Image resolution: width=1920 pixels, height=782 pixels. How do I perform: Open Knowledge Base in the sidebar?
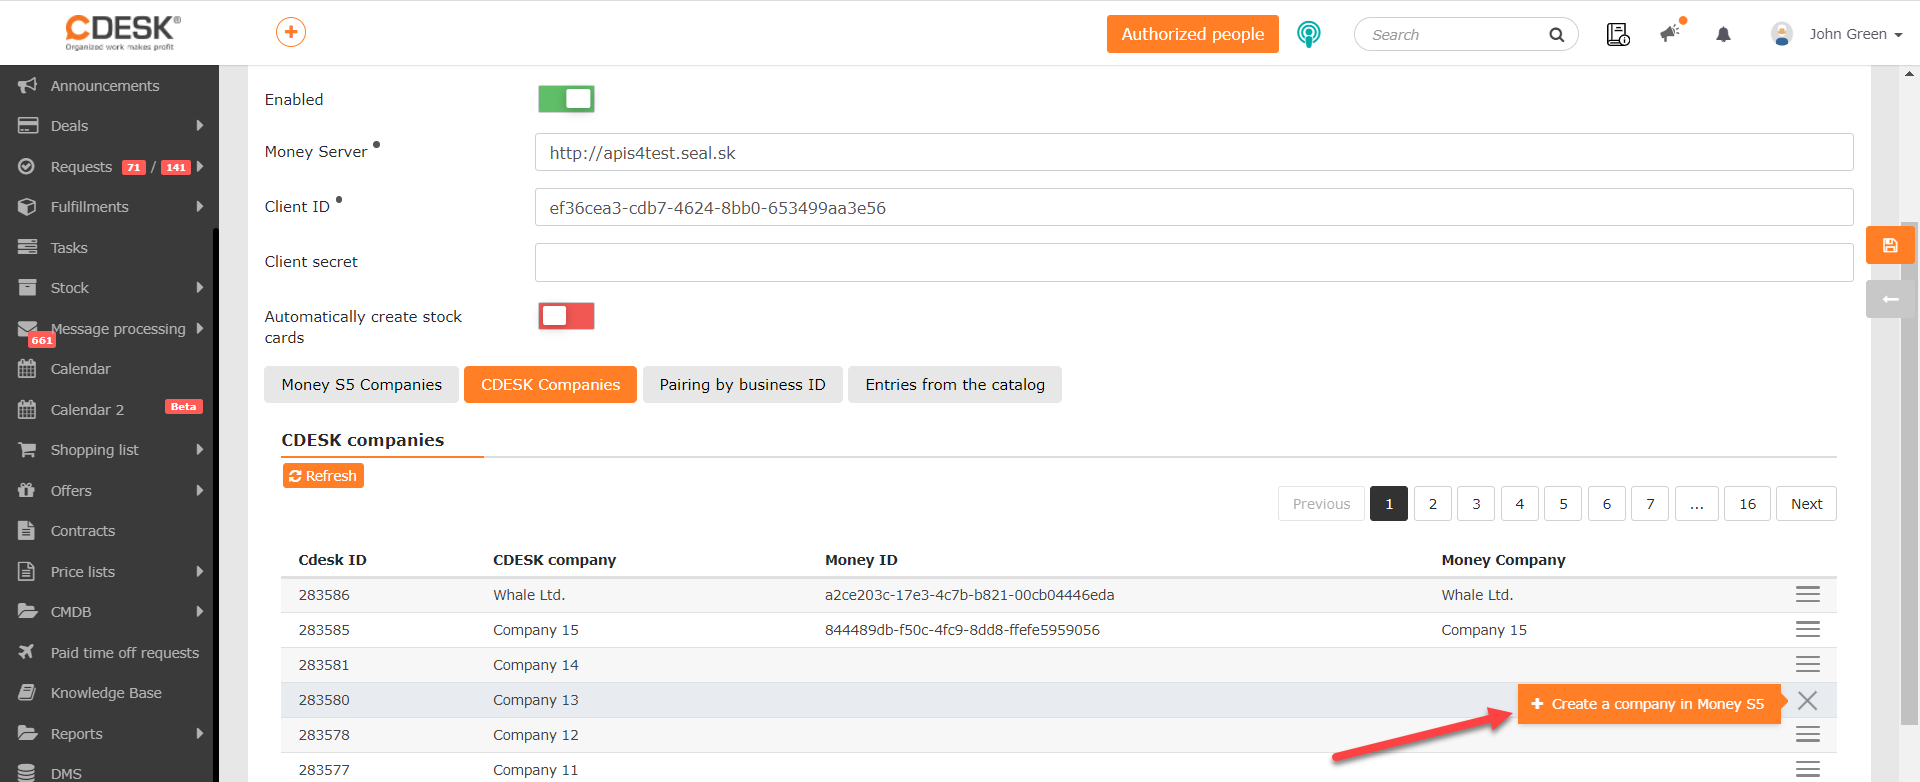pos(108,693)
